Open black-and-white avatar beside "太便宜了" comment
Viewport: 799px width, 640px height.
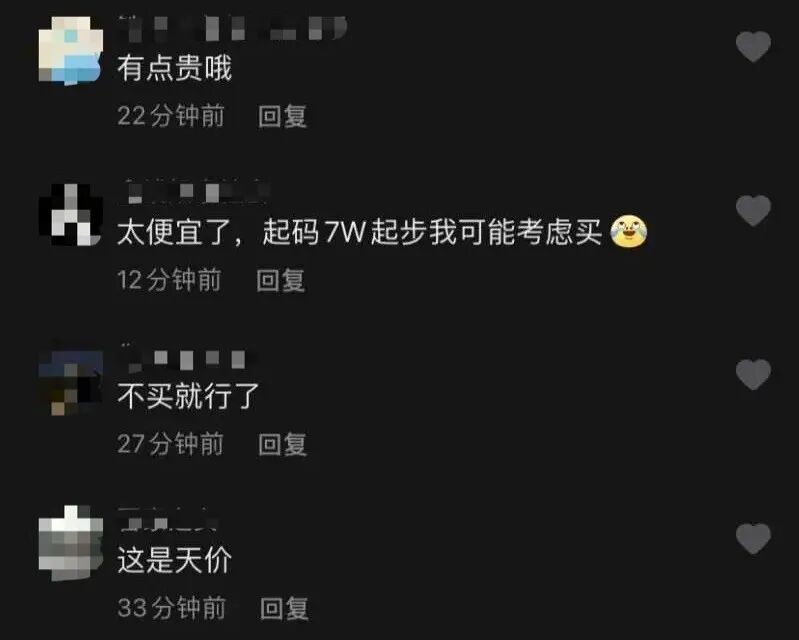[71, 215]
